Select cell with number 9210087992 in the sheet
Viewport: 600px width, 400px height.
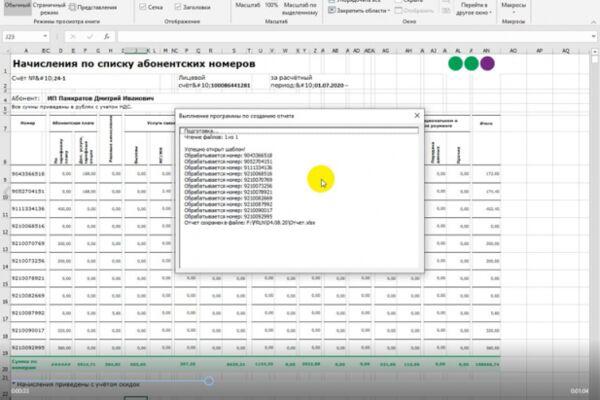(28, 313)
